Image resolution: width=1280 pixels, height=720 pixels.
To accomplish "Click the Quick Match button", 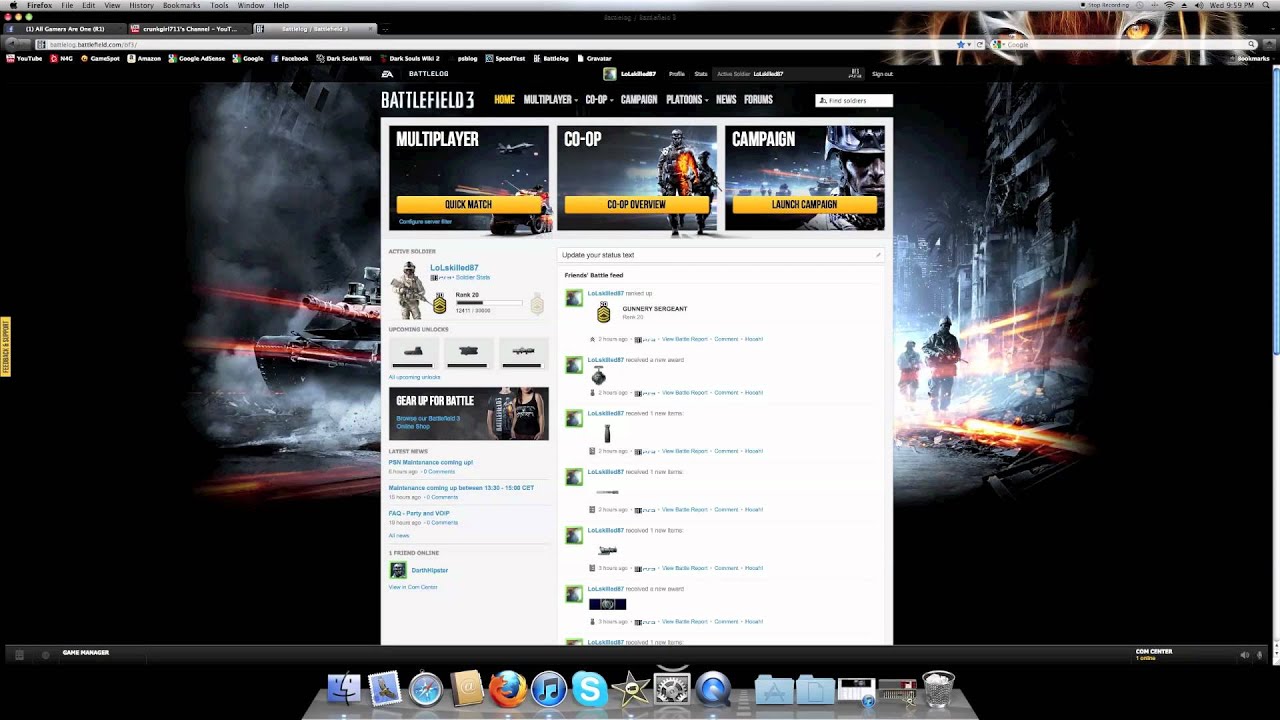I will point(468,204).
